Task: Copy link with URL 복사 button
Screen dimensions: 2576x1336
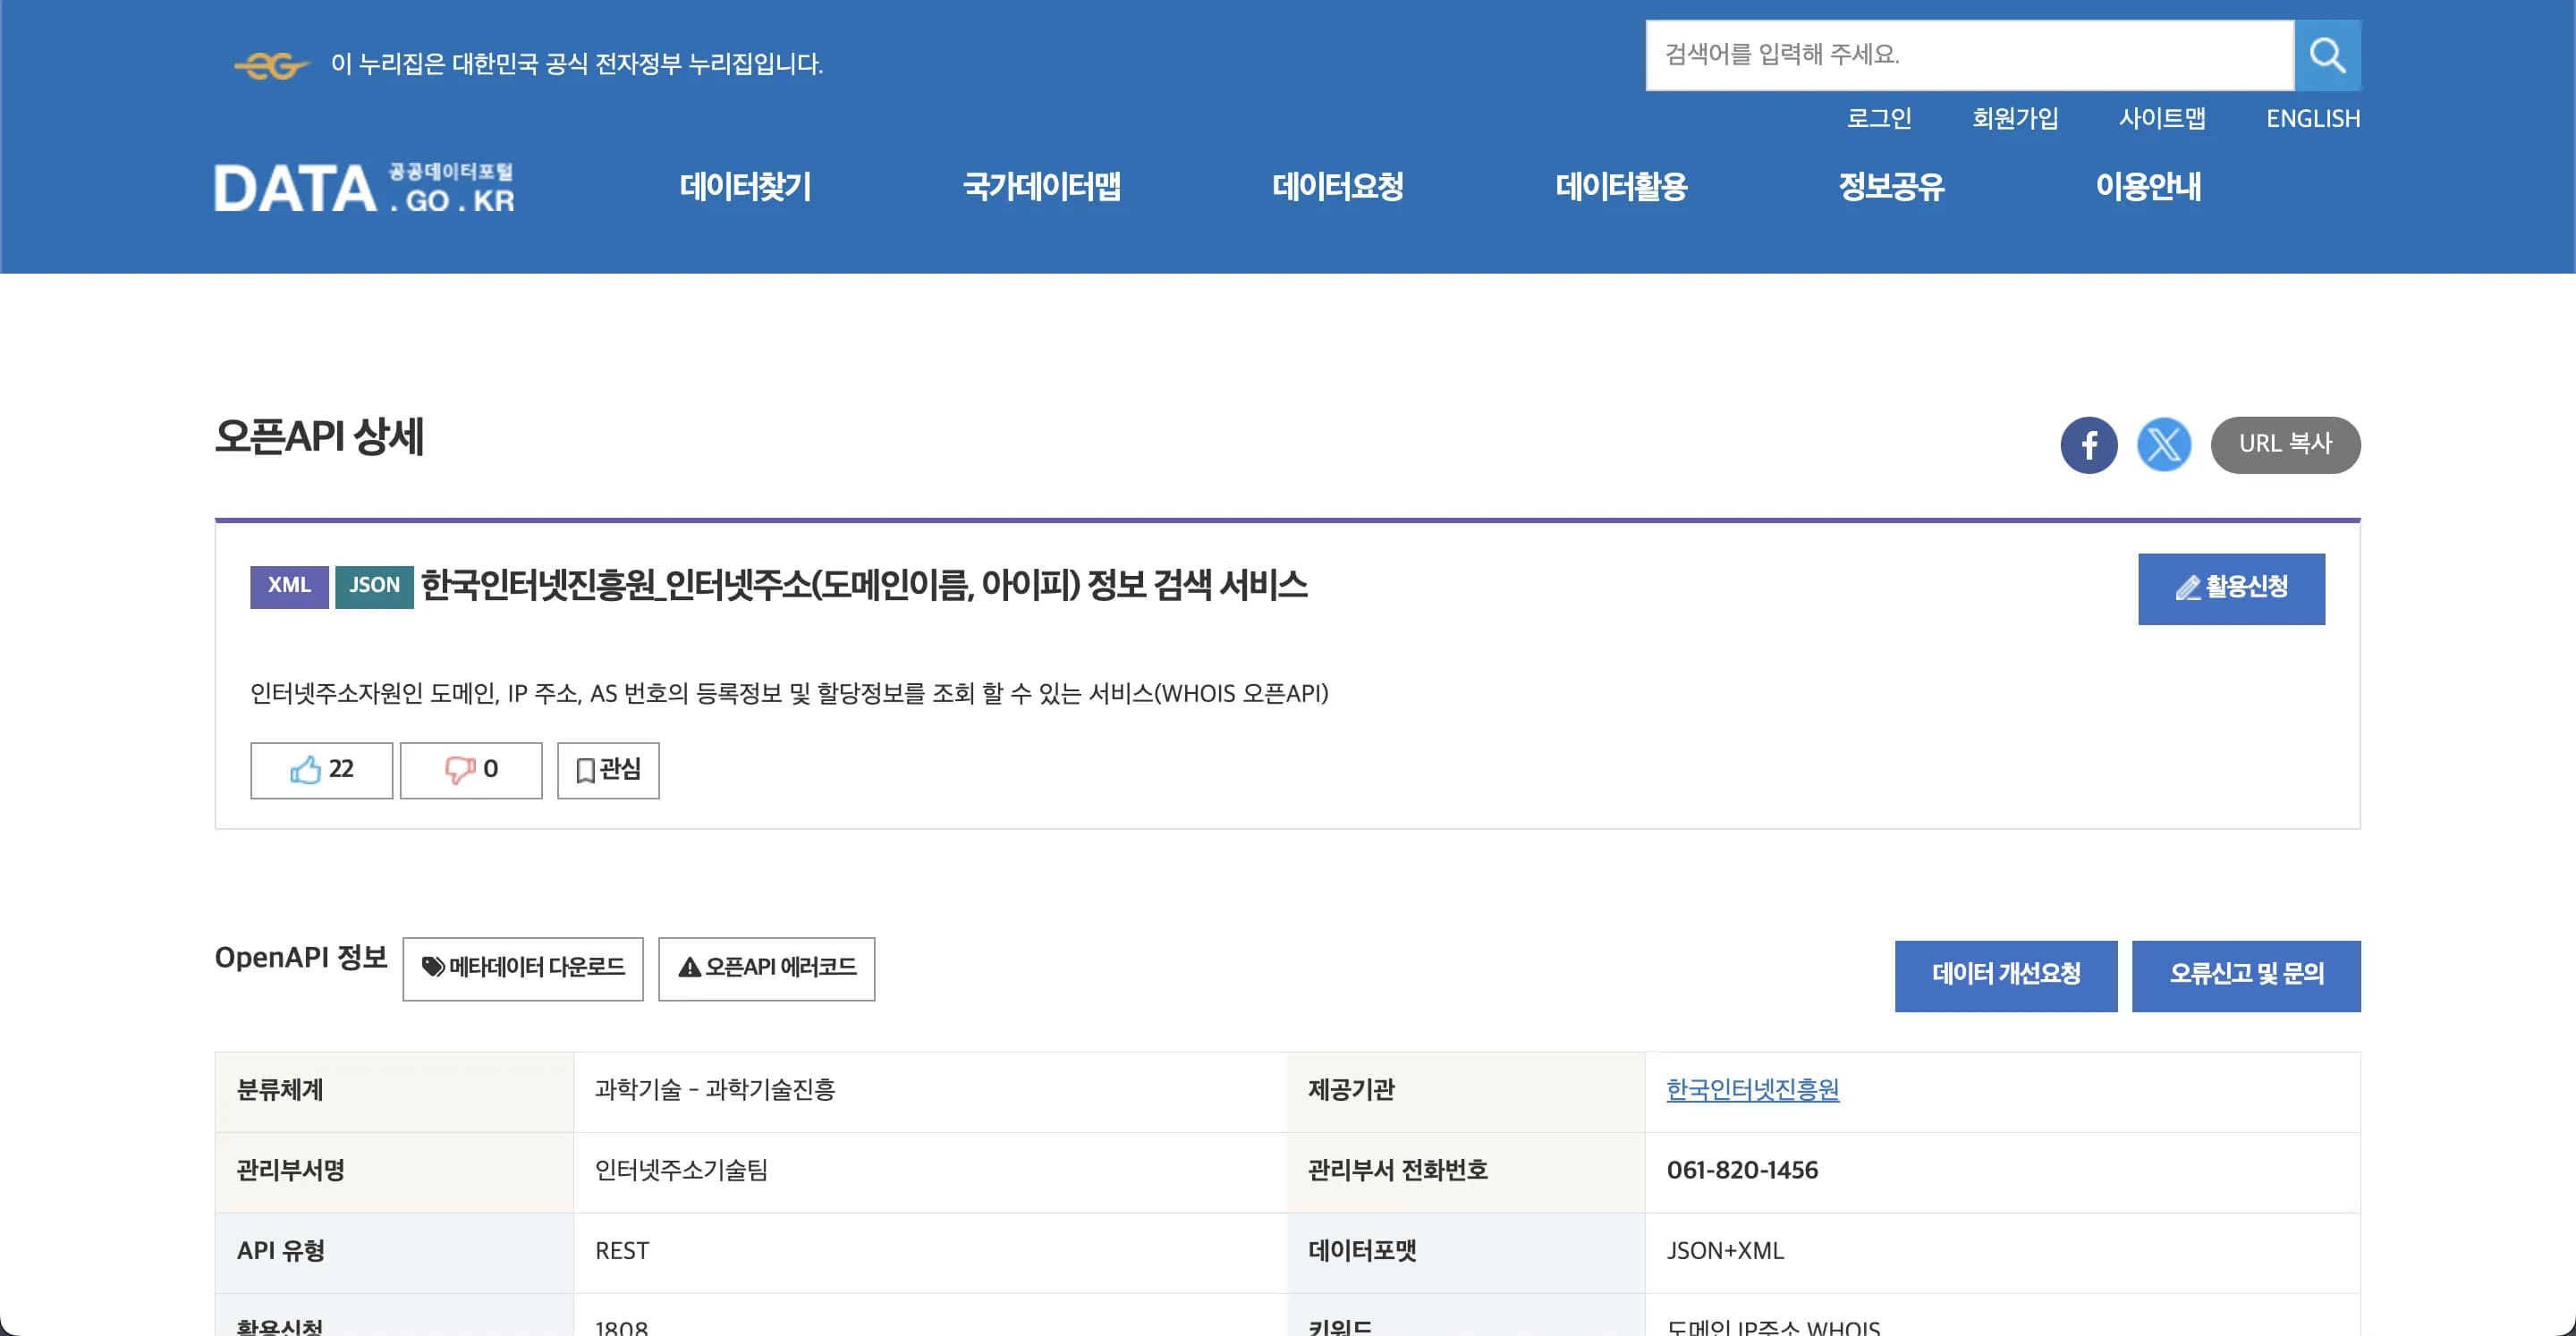Action: click(x=2285, y=445)
